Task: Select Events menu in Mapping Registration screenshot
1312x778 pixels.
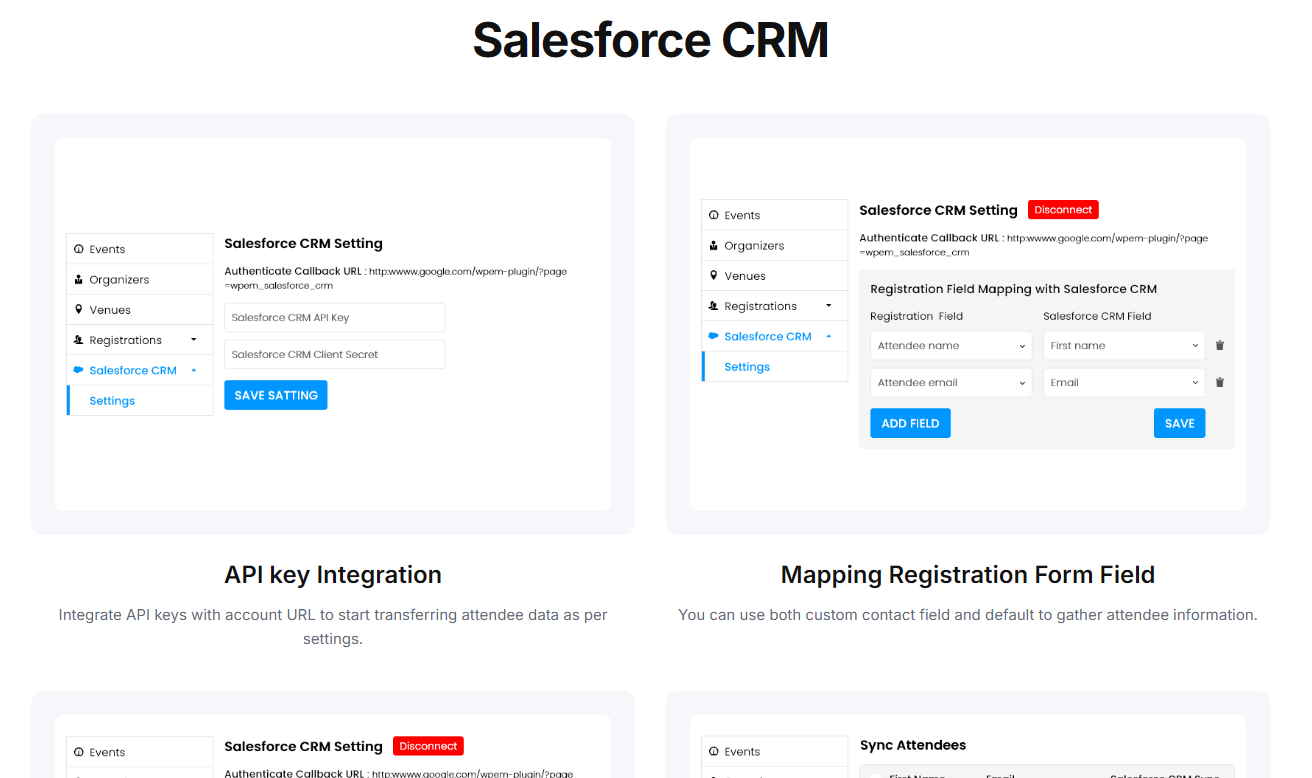Action: [x=775, y=215]
